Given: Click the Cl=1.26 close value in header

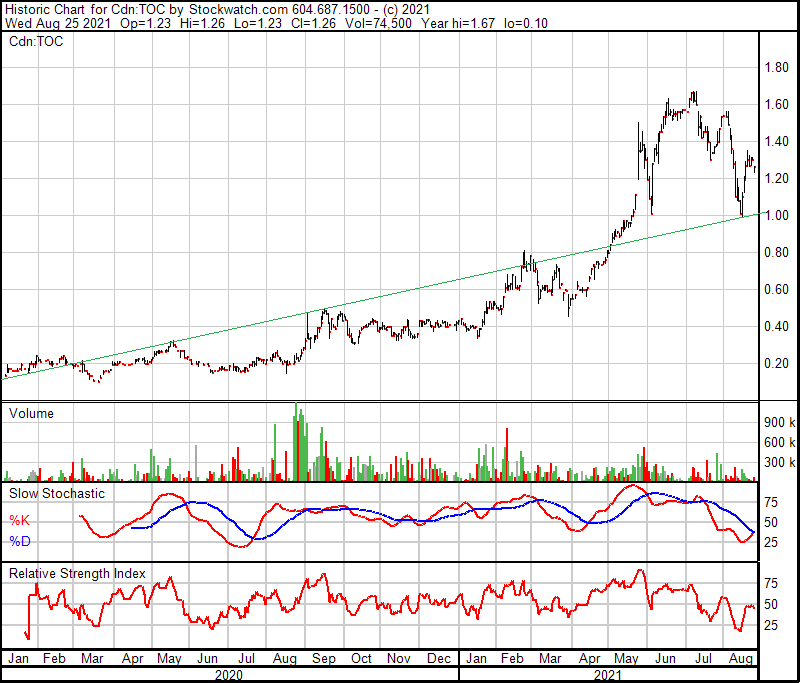Looking at the screenshot, I should tap(313, 23).
